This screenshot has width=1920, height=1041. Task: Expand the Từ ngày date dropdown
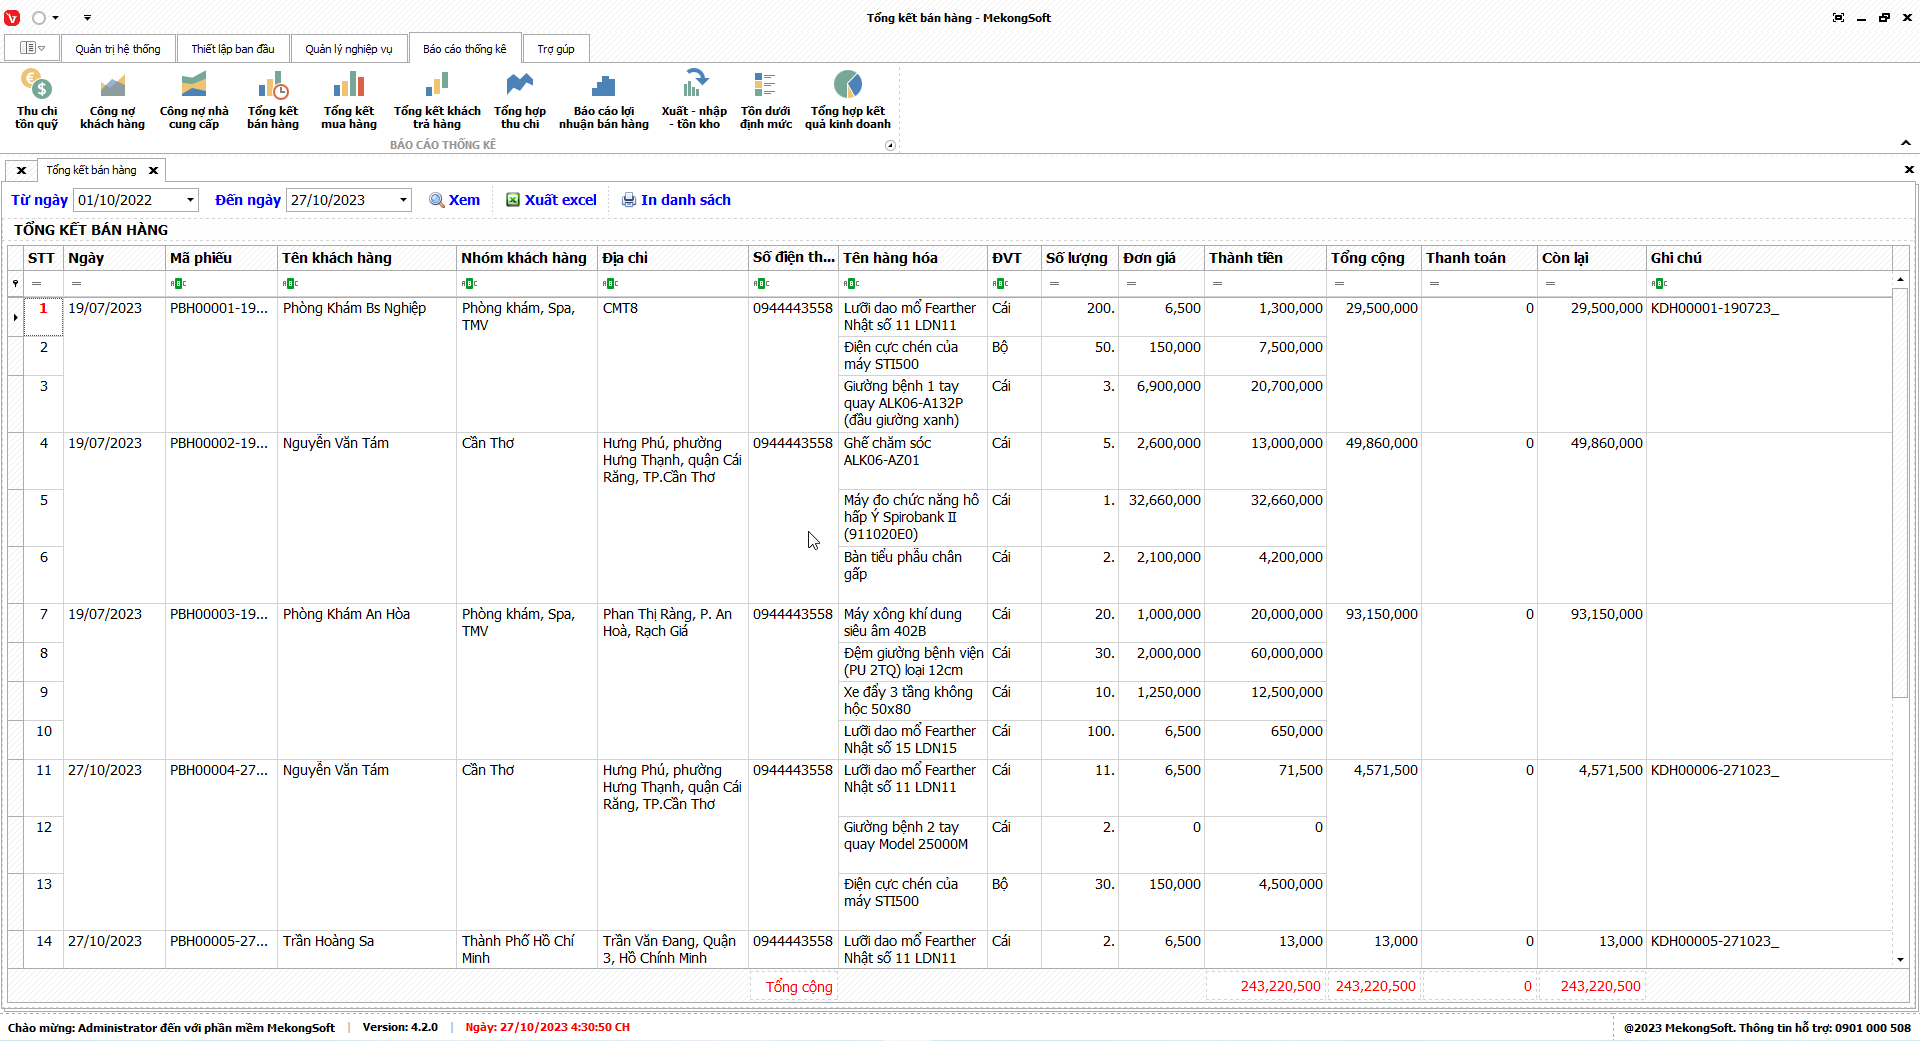[190, 200]
